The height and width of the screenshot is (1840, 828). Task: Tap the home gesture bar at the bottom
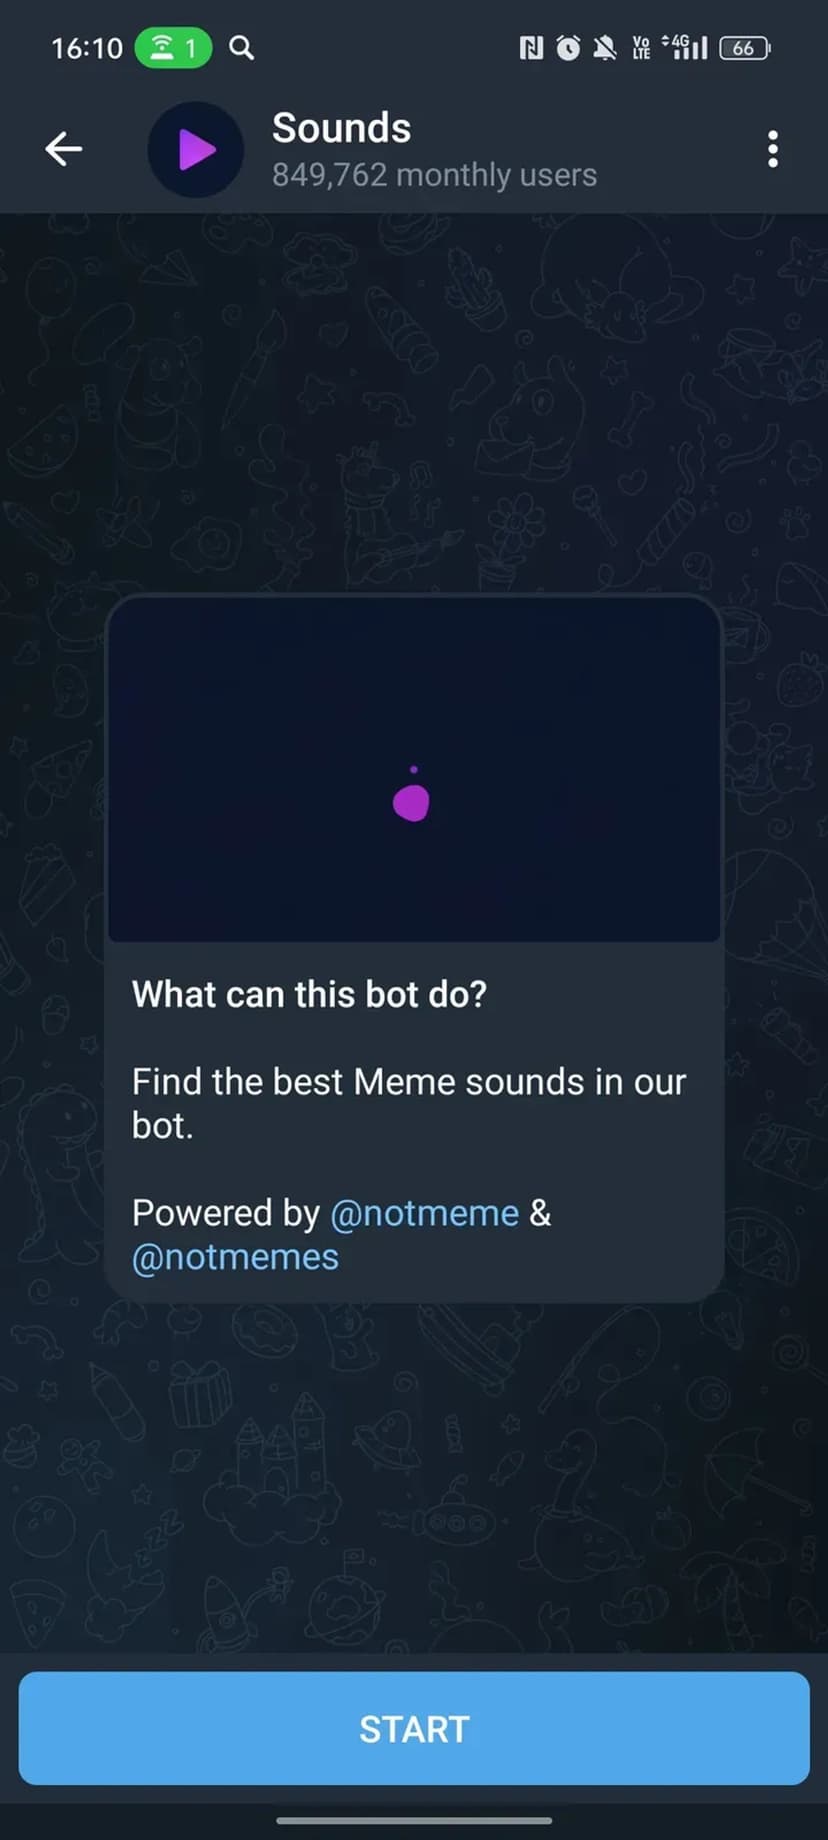tap(414, 1820)
